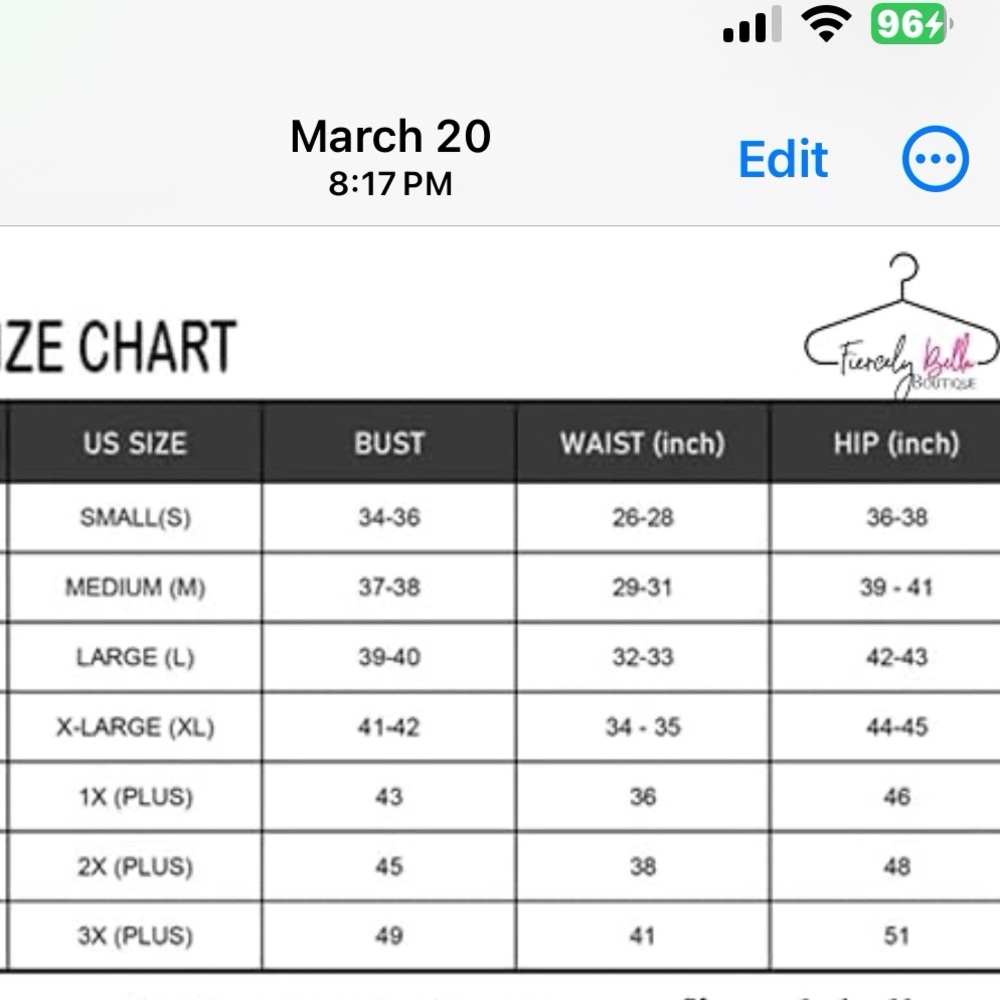Tap the 8:17 PM timestamp
This screenshot has width=1000, height=1000.
click(390, 184)
